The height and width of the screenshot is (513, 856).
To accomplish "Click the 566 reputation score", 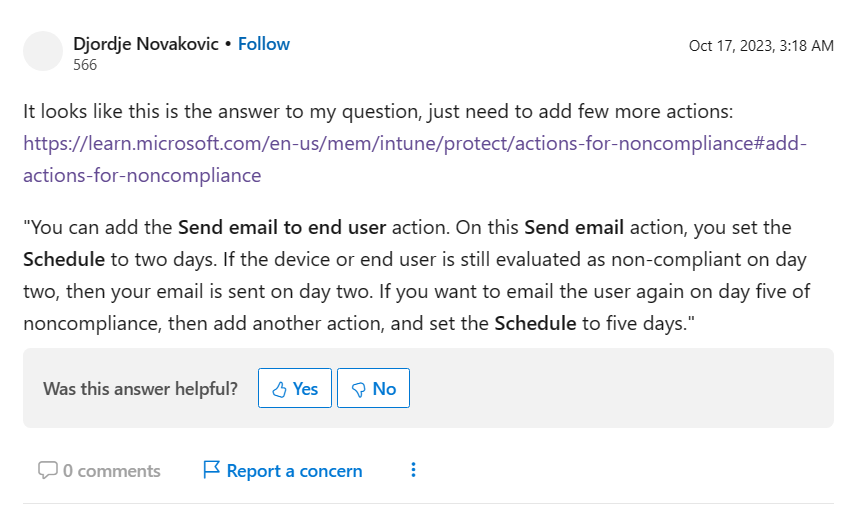I will pyautogui.click(x=85, y=65).
